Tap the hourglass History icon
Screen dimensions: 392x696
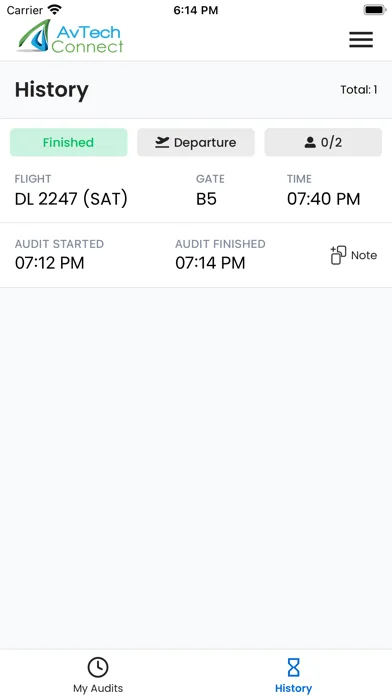pyautogui.click(x=293, y=668)
